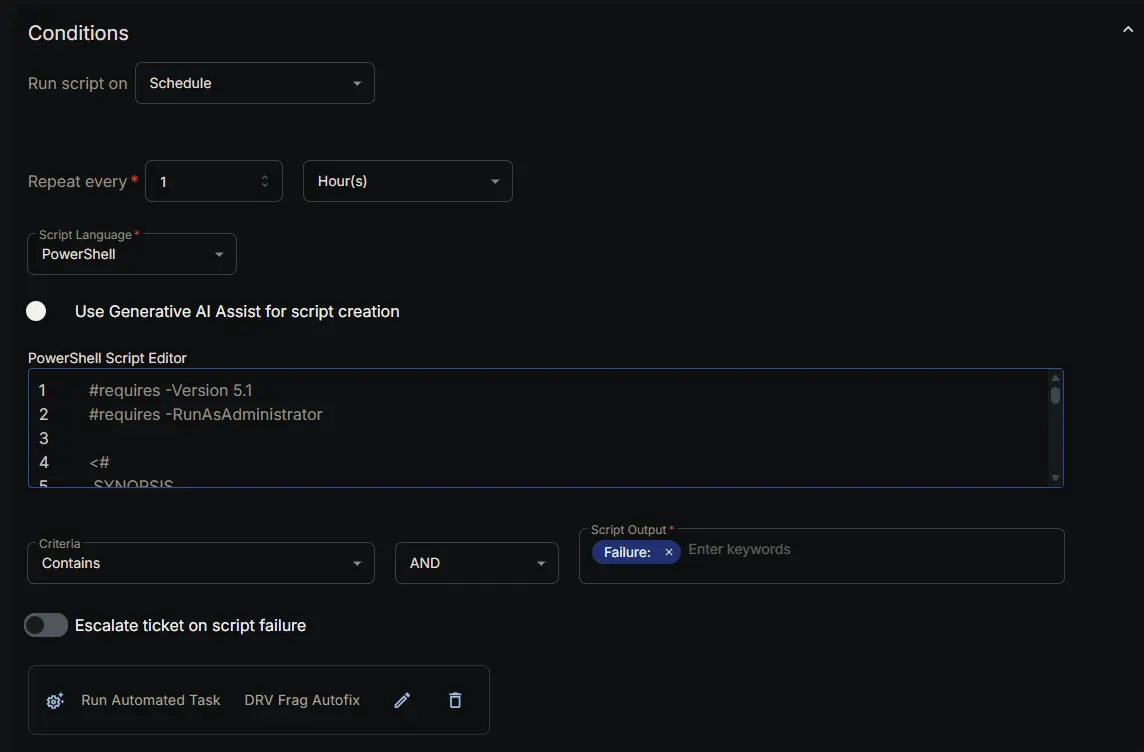Viewport: 1144px width, 752px height.
Task: Open the Run script on Schedule dropdown
Action: [x=255, y=83]
